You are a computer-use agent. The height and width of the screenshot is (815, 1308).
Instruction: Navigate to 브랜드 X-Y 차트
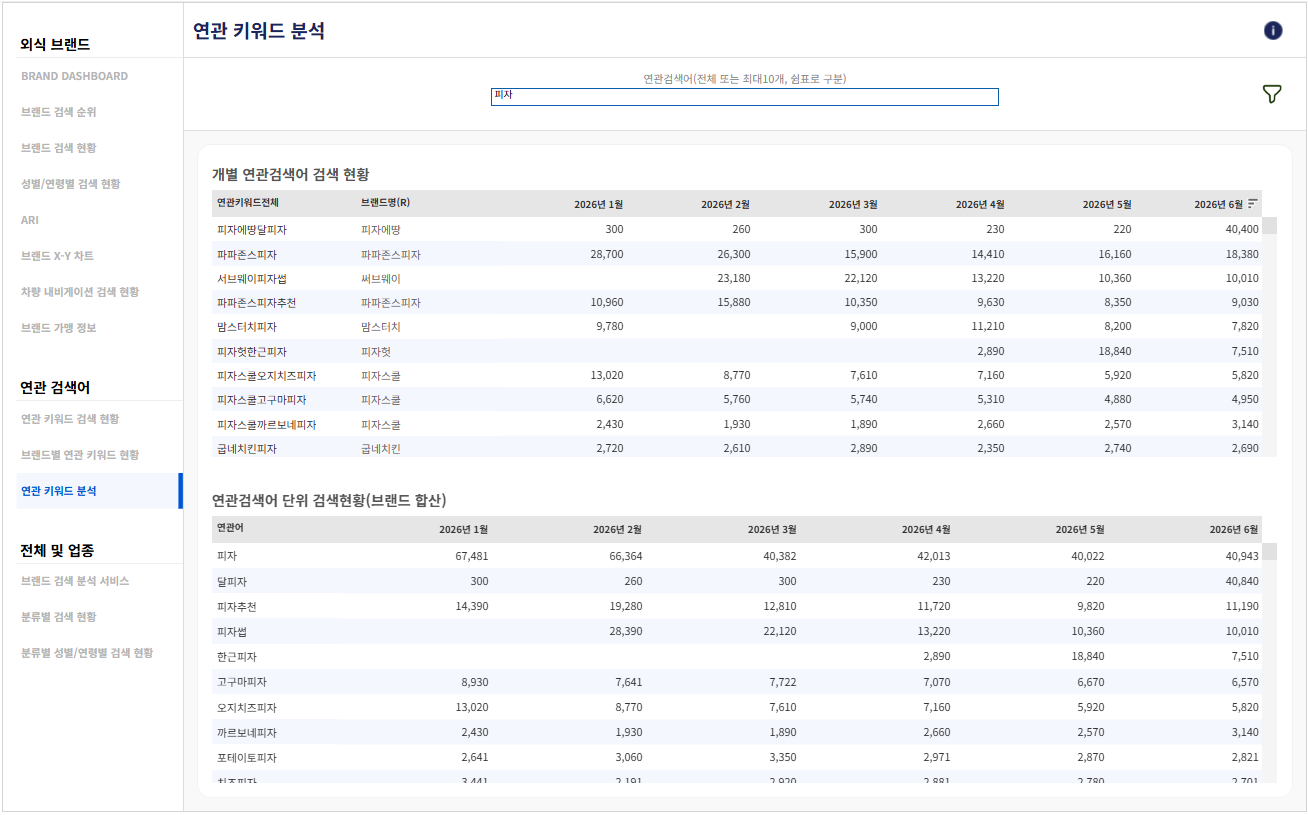(57, 256)
